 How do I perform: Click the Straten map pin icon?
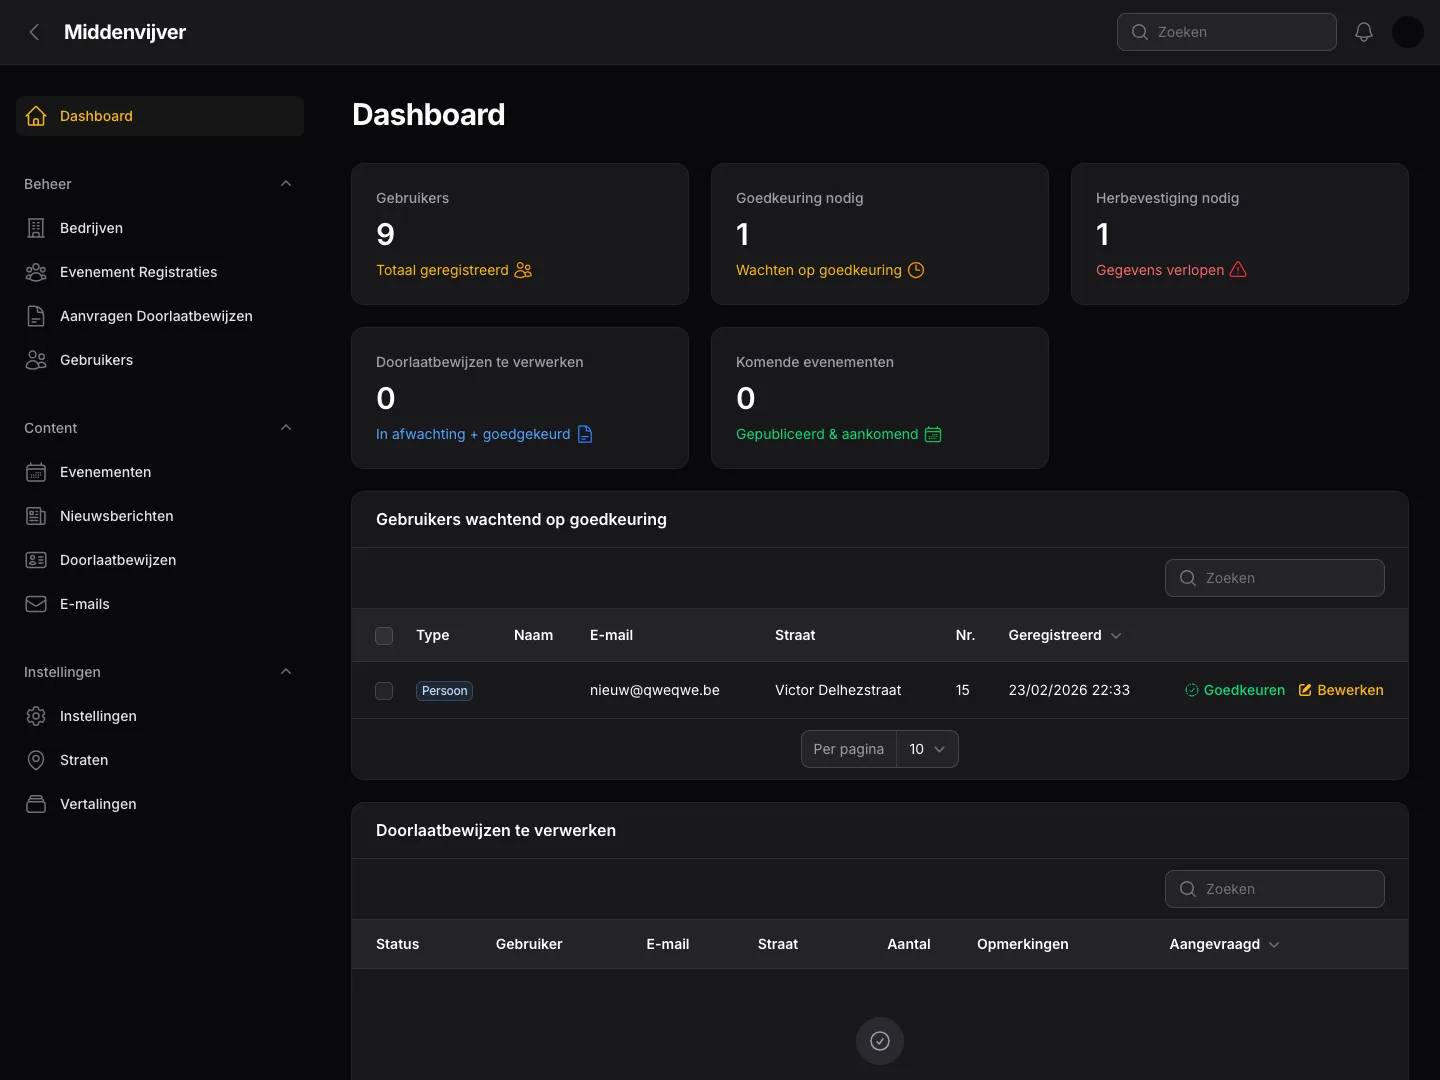36,760
